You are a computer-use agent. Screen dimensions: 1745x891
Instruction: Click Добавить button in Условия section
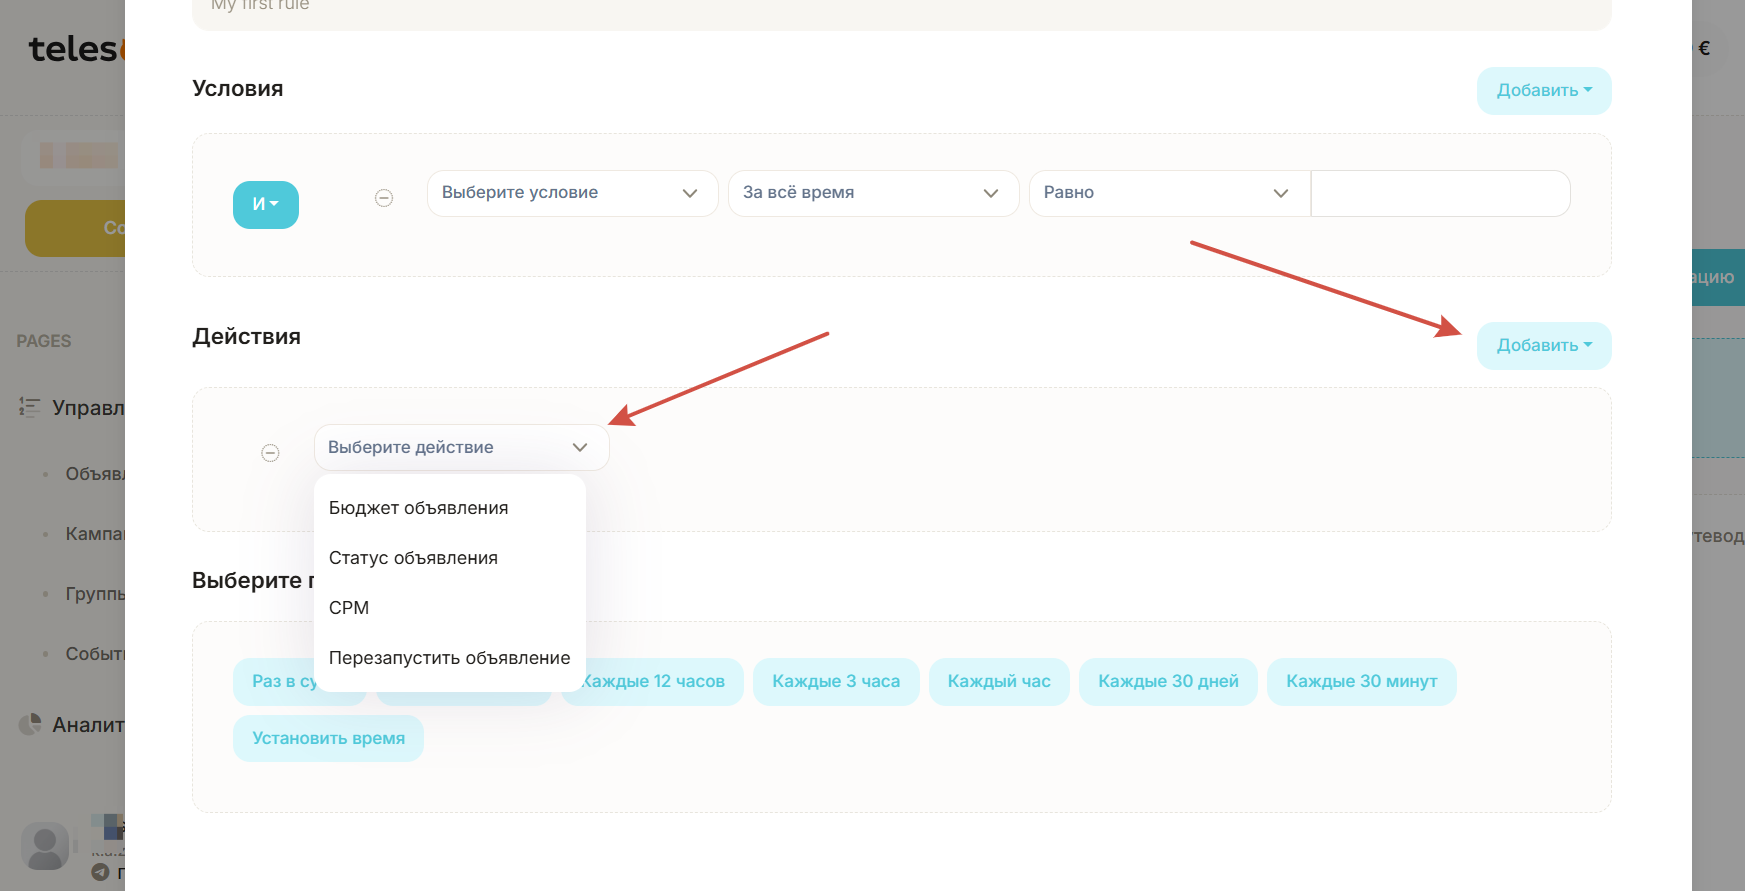[x=1543, y=91]
